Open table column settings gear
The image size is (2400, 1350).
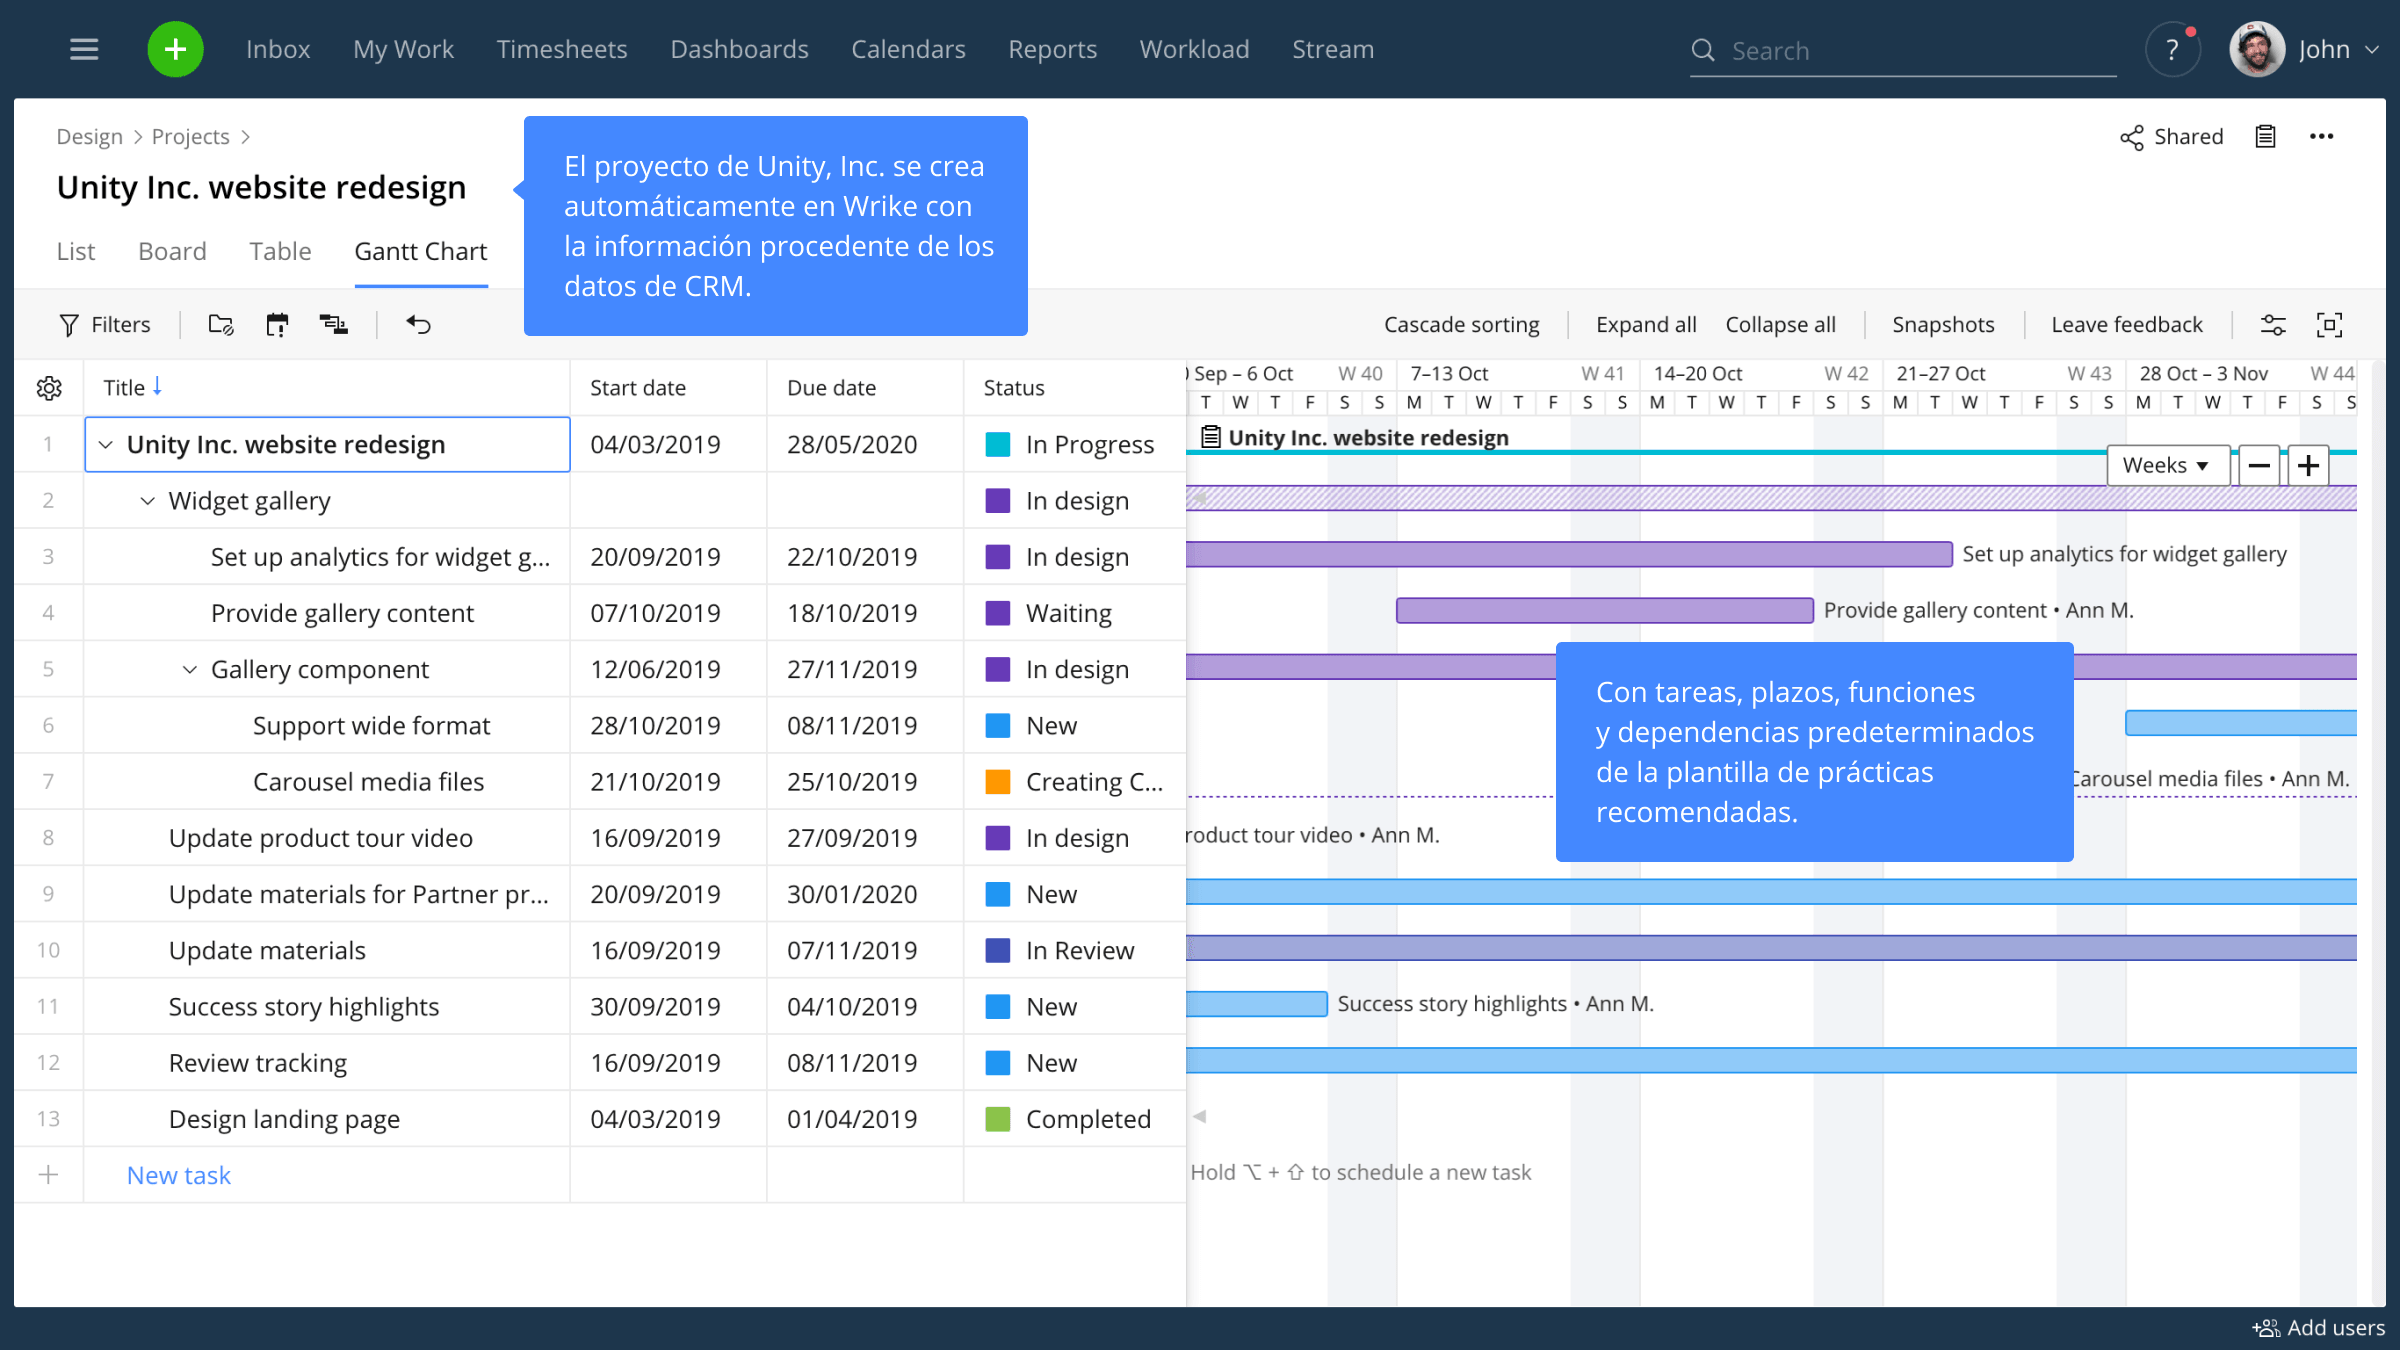pyautogui.click(x=49, y=388)
